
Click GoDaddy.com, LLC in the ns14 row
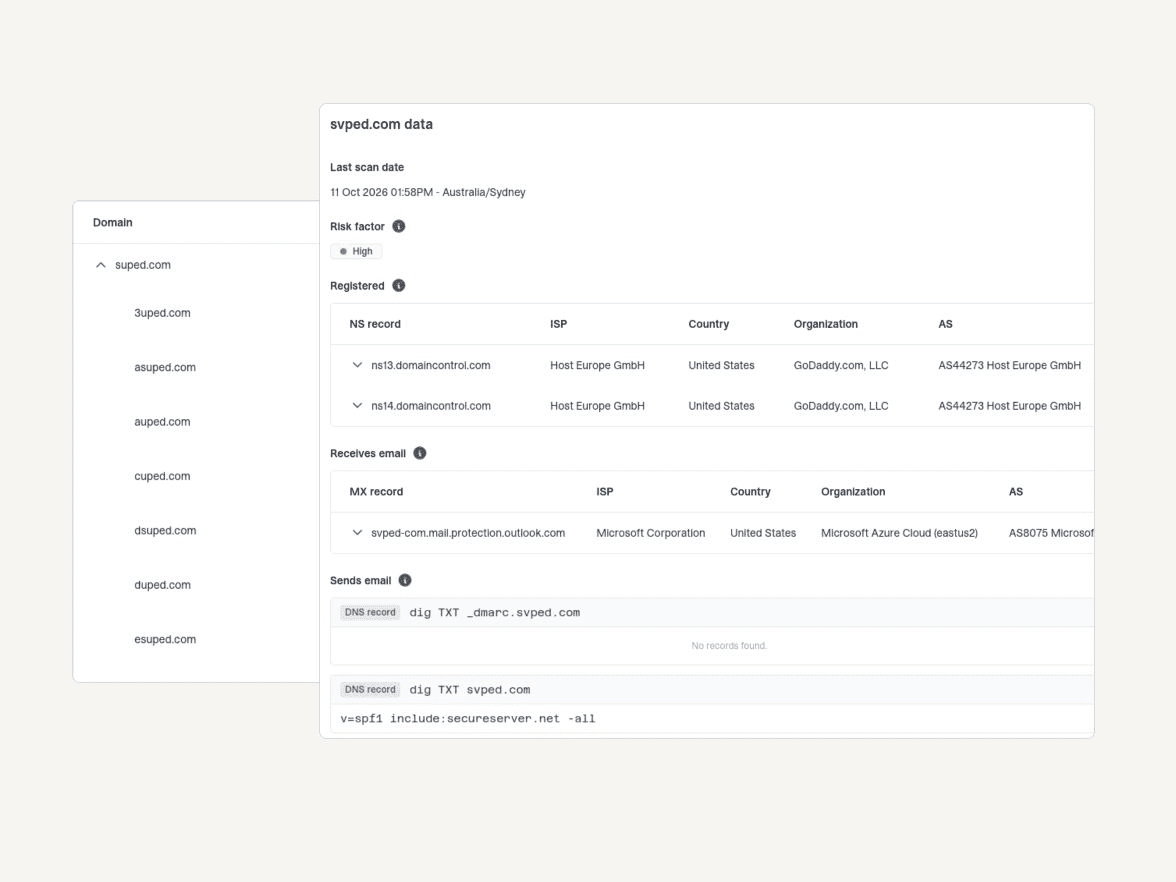841,406
